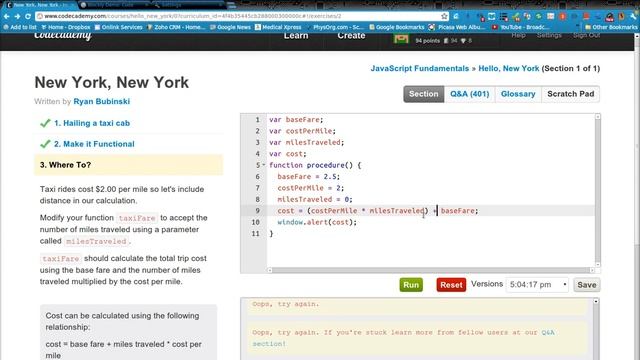
Task: Click the '94 points' text in header
Action: coord(427,41)
